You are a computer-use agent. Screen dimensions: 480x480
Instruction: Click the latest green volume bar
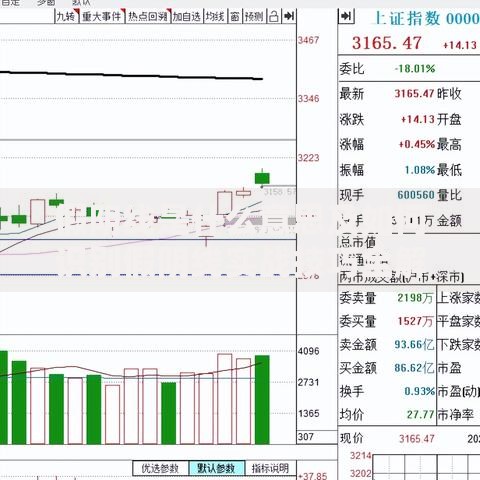pos(262,400)
